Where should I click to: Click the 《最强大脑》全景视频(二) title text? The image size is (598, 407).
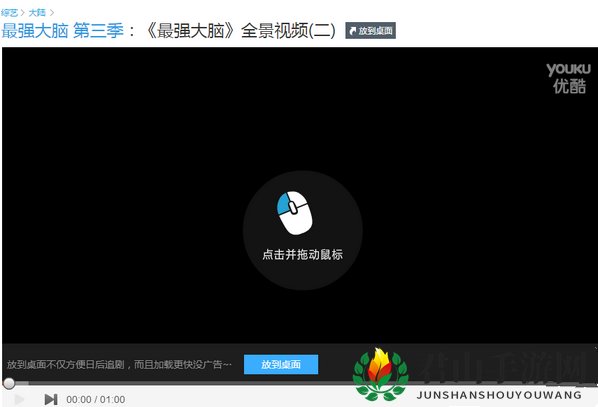pyautogui.click(x=240, y=31)
